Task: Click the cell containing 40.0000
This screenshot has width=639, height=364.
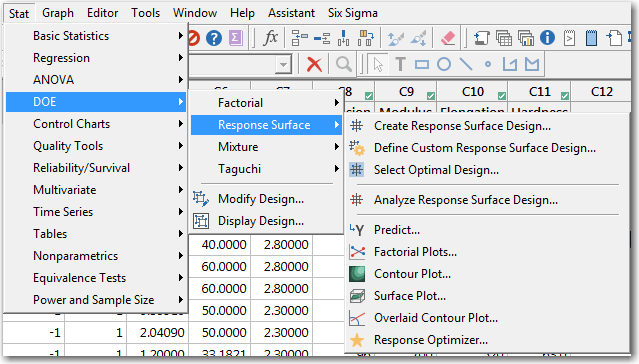Action: coord(220,245)
